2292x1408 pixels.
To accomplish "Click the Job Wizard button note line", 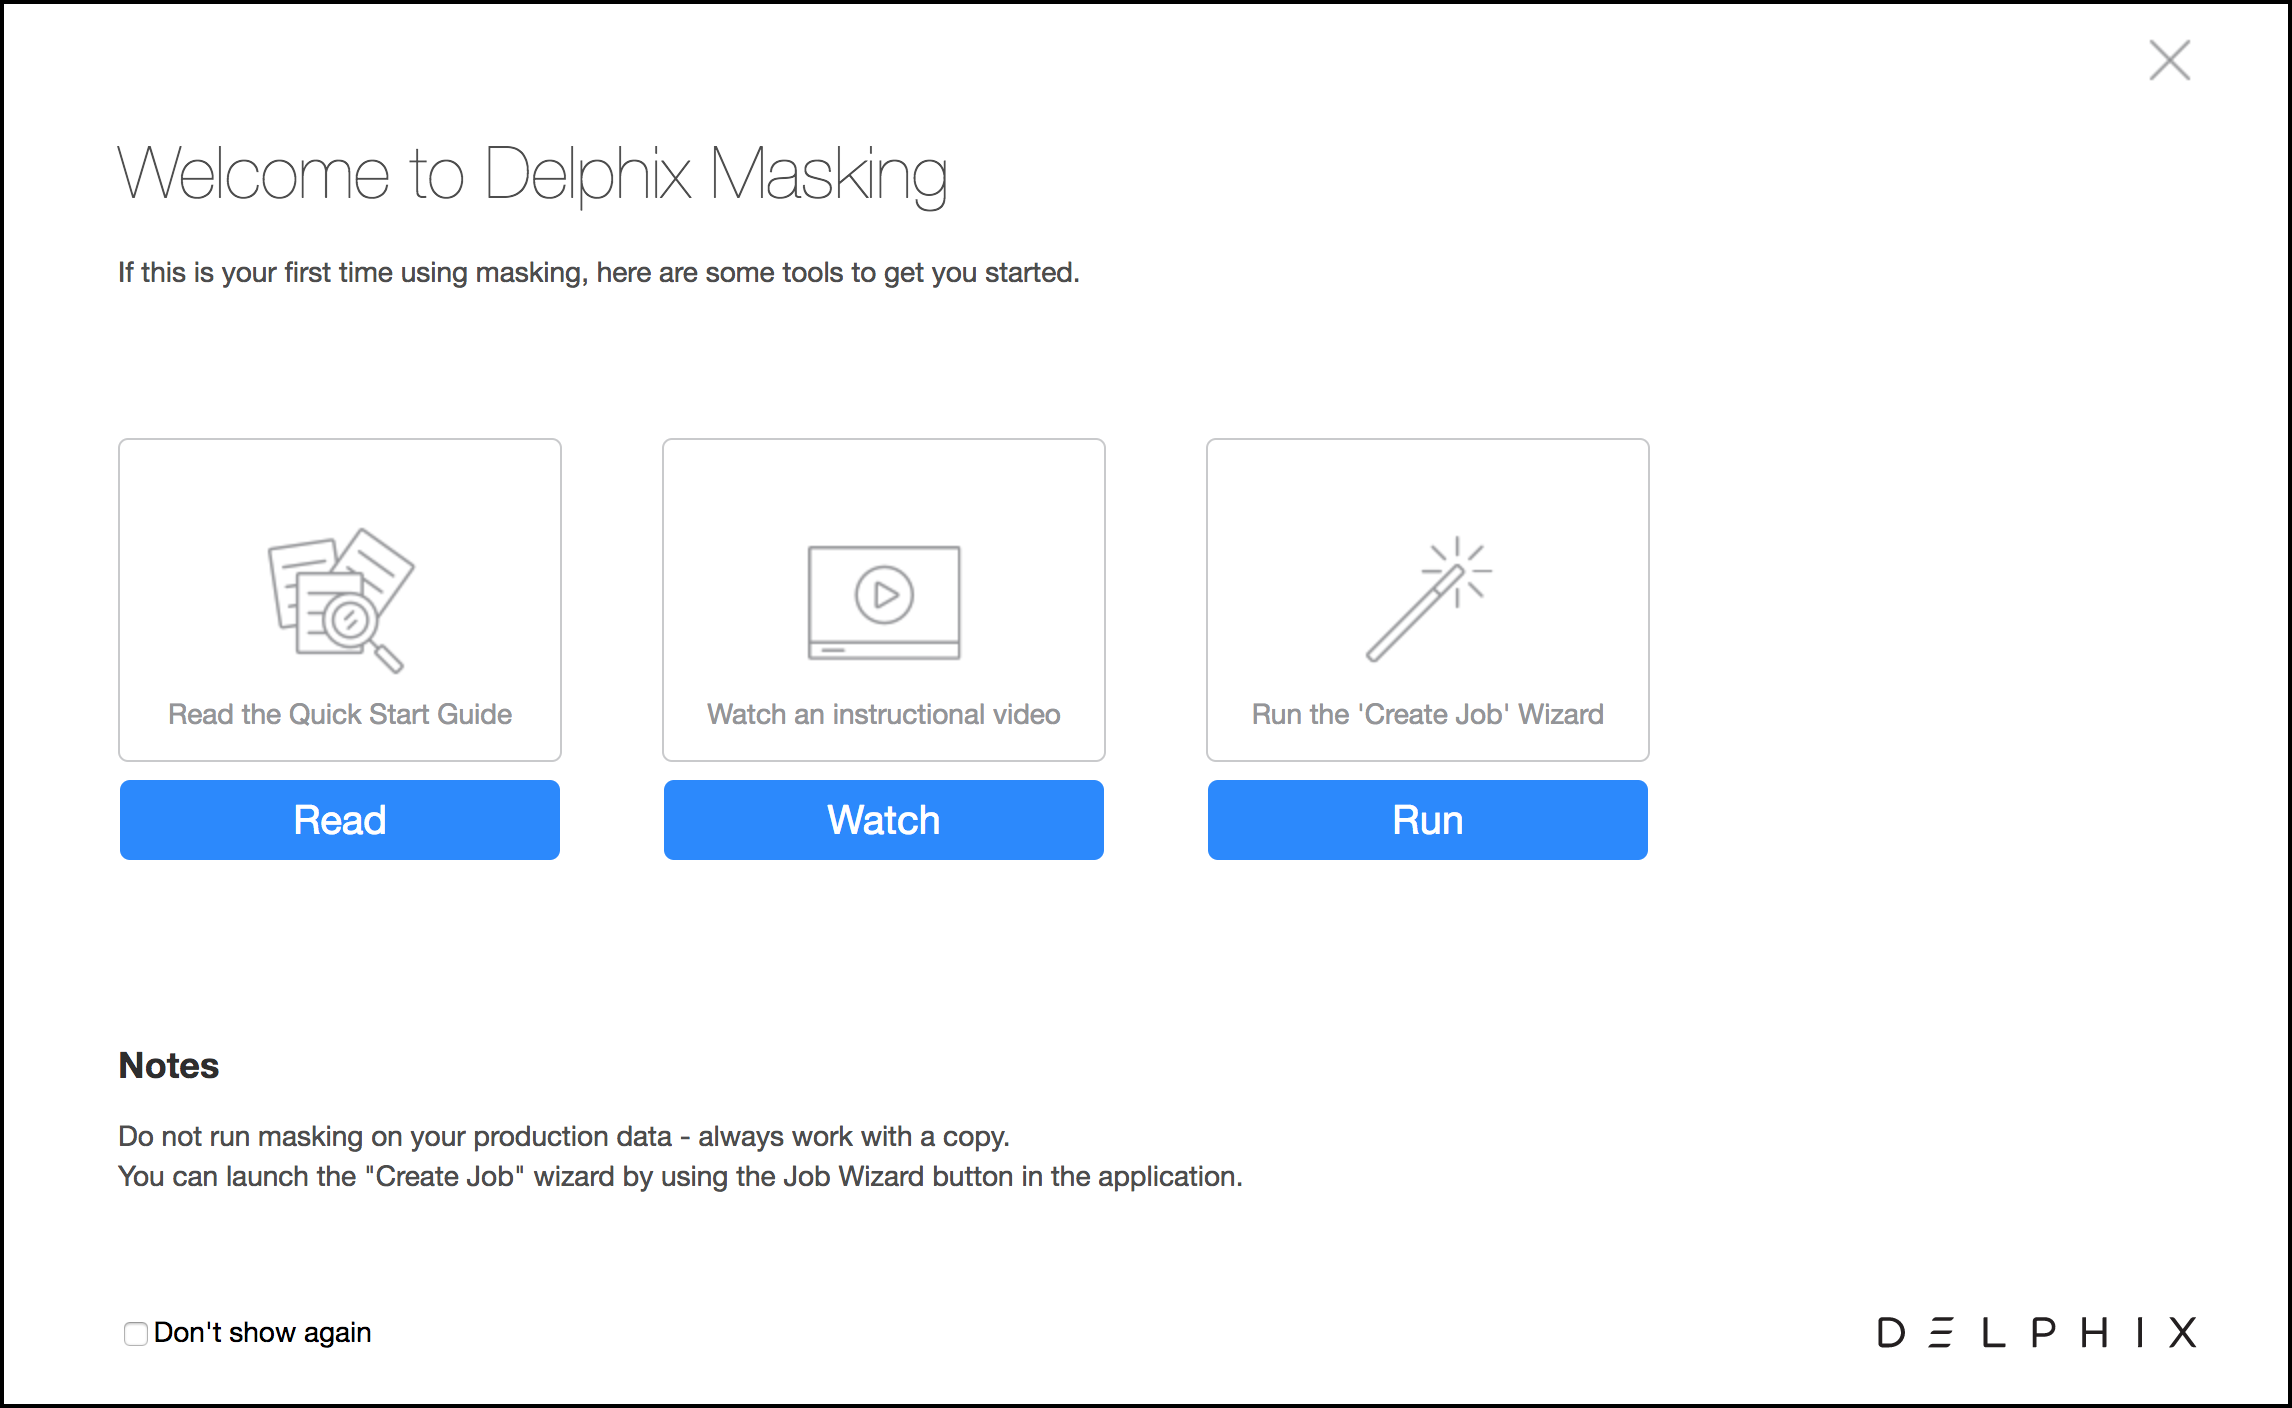I will [x=680, y=1176].
